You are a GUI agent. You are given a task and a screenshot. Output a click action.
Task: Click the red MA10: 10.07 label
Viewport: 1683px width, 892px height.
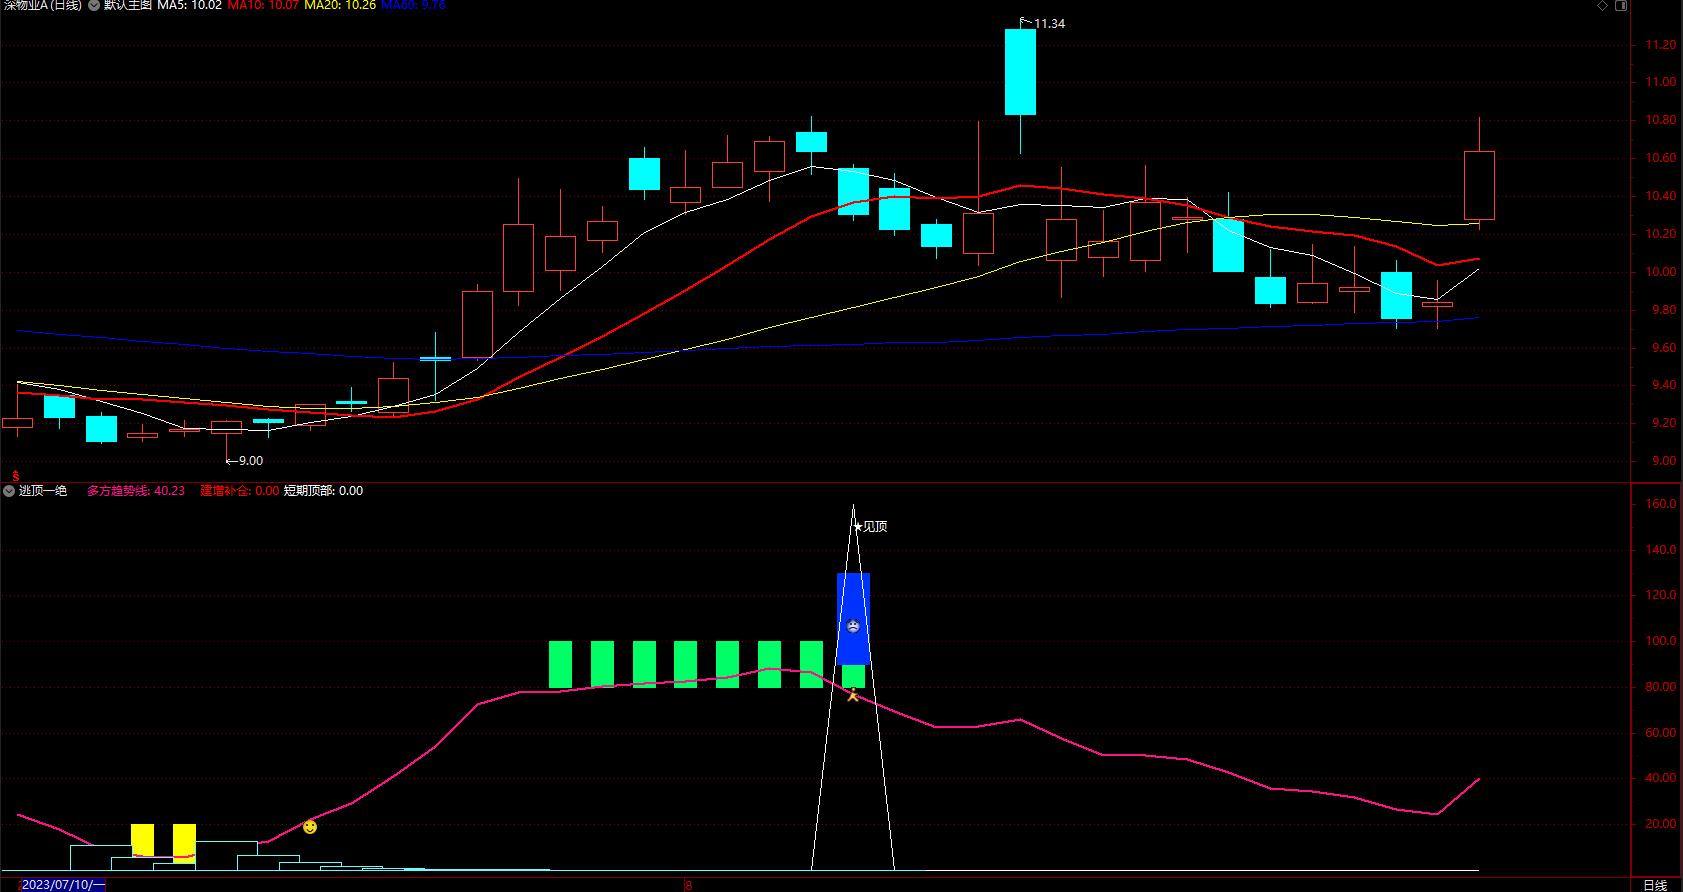tap(263, 5)
